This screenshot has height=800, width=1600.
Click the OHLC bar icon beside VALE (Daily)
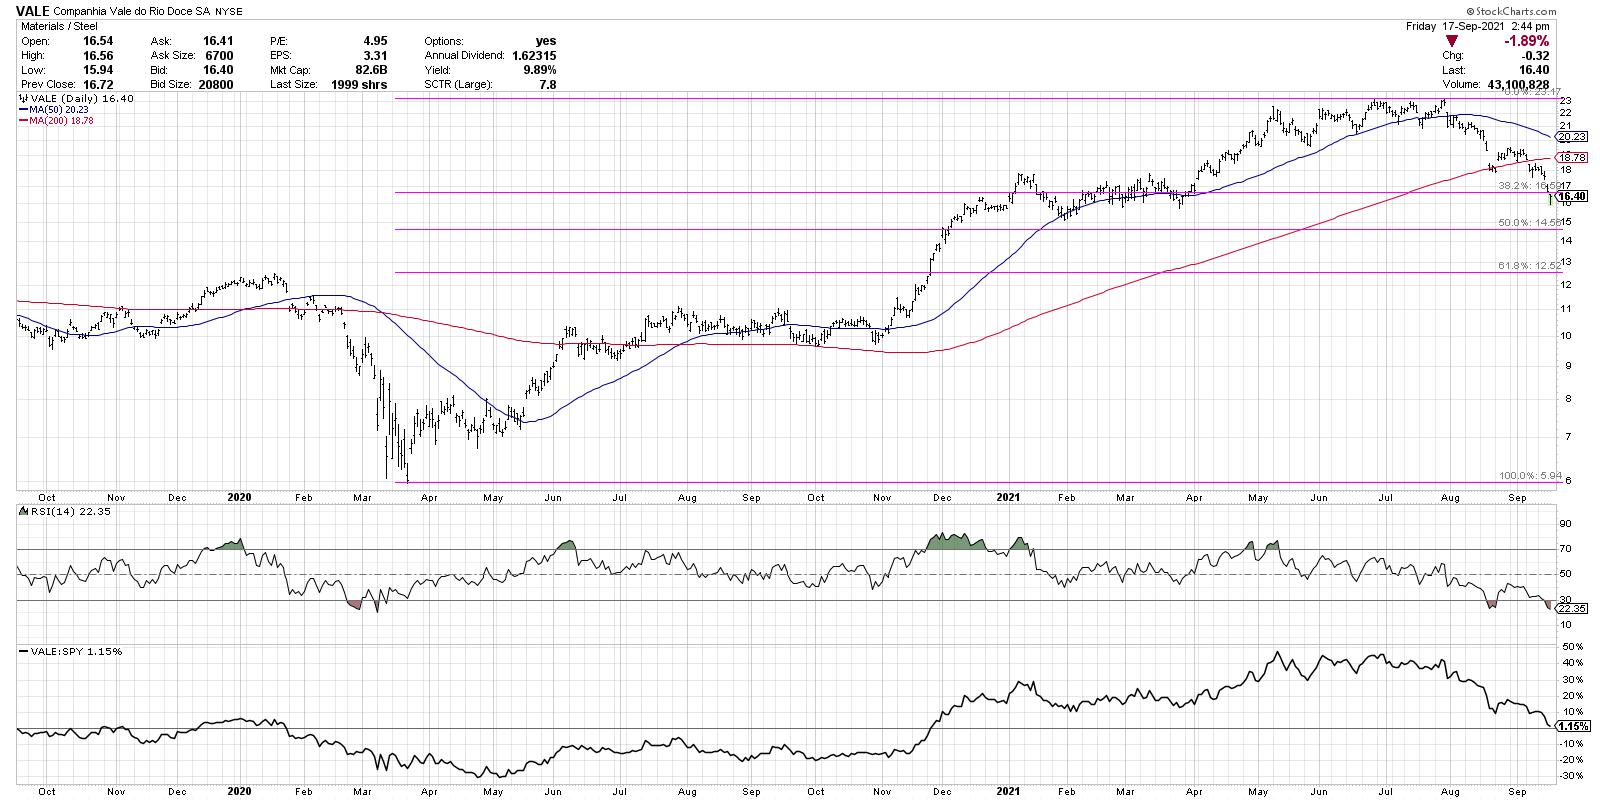[x=25, y=99]
